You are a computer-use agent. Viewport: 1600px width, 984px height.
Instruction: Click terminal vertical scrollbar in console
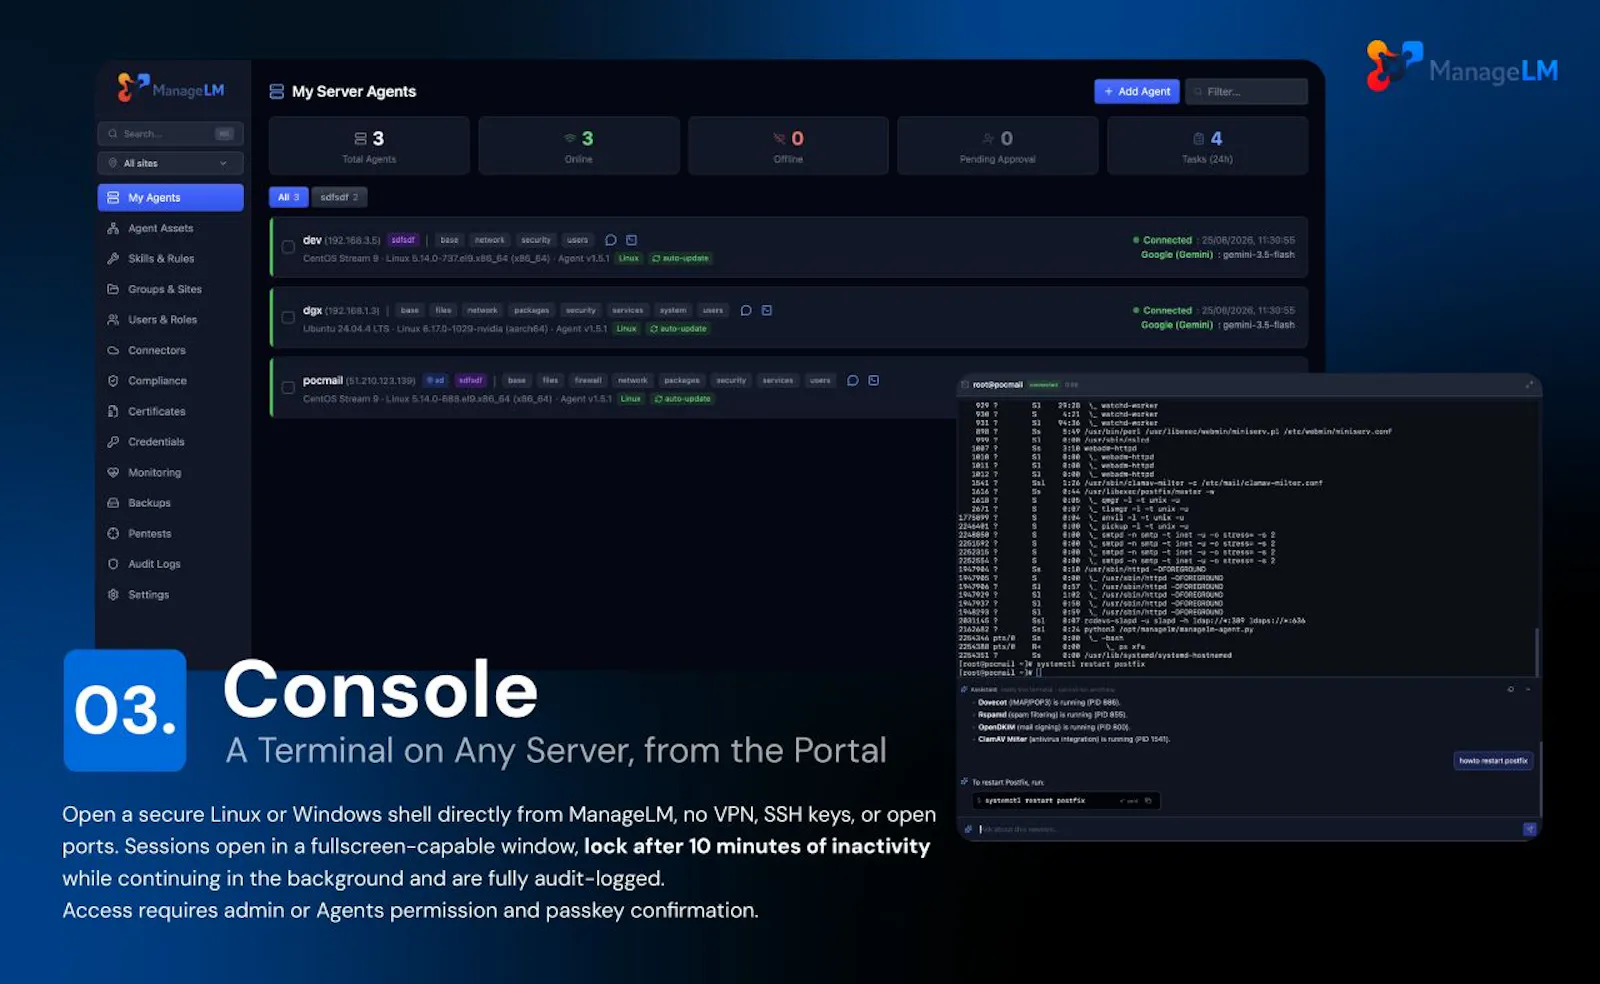point(1537,651)
